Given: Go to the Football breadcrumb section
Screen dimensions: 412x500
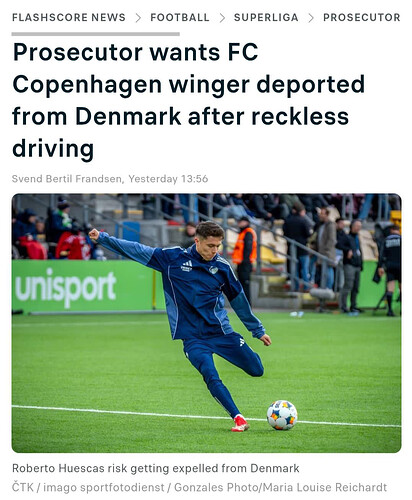Looking at the screenshot, I should point(180,17).
